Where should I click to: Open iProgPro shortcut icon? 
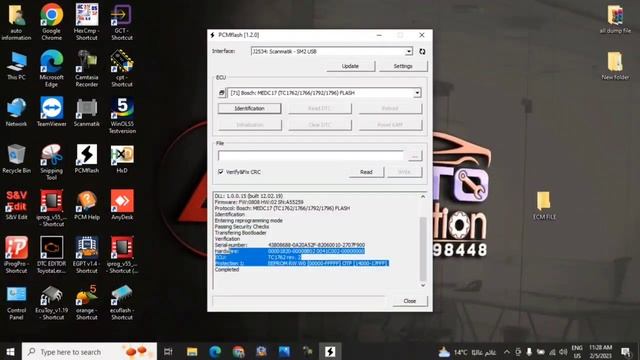tap(16, 255)
